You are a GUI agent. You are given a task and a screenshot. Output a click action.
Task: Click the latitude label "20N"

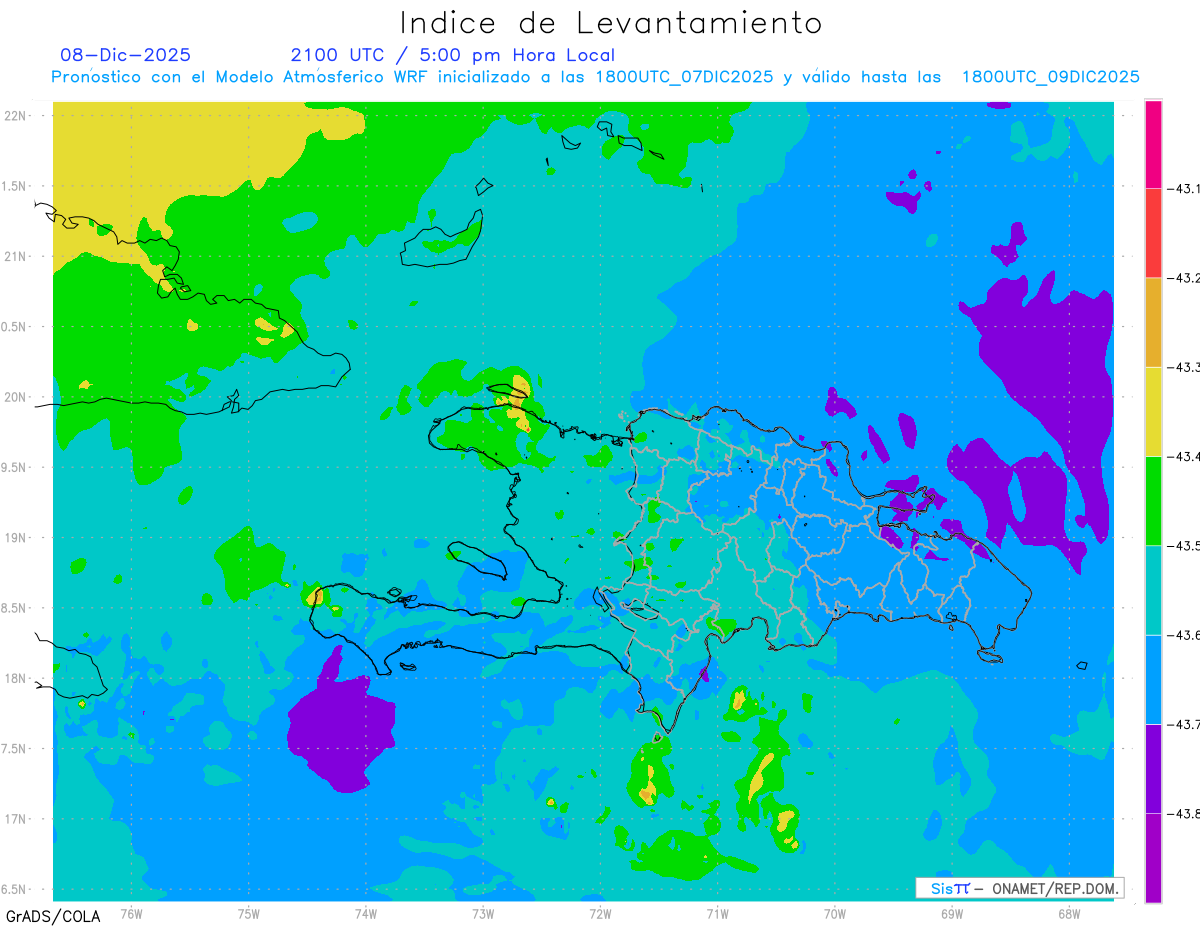tap(17, 397)
